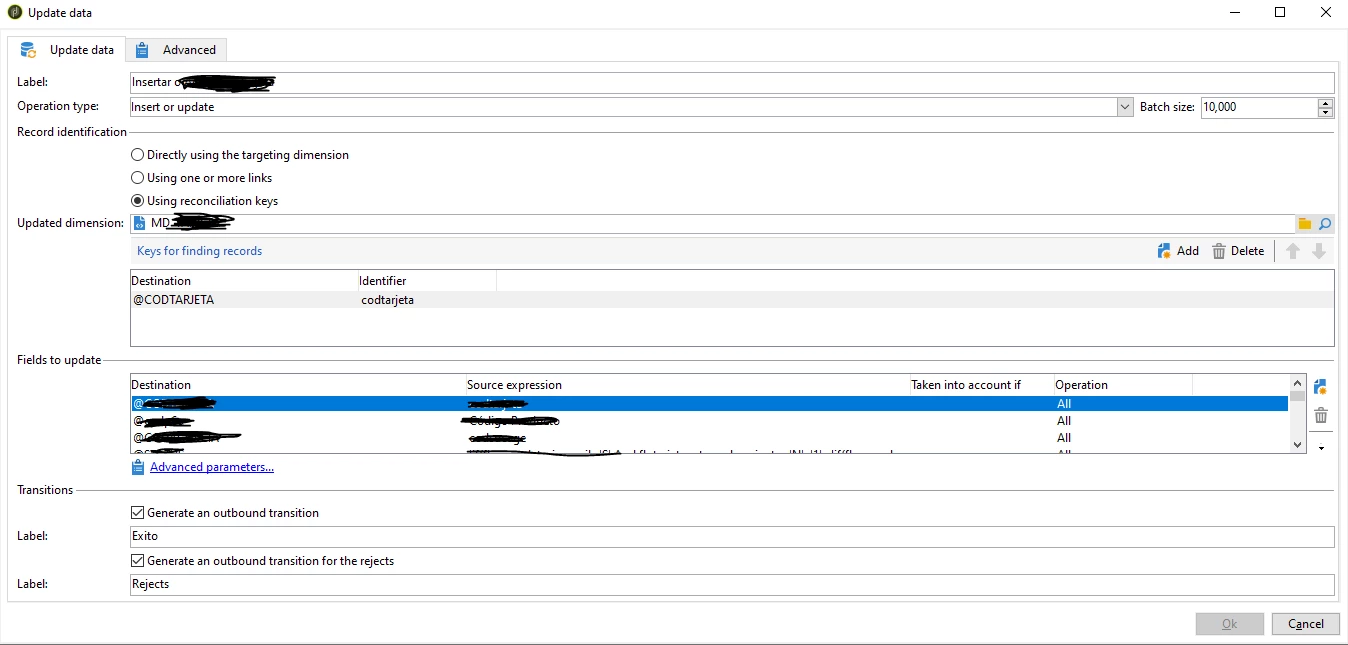Open the Operation type dropdown
The height and width of the screenshot is (645, 1348).
(1124, 107)
